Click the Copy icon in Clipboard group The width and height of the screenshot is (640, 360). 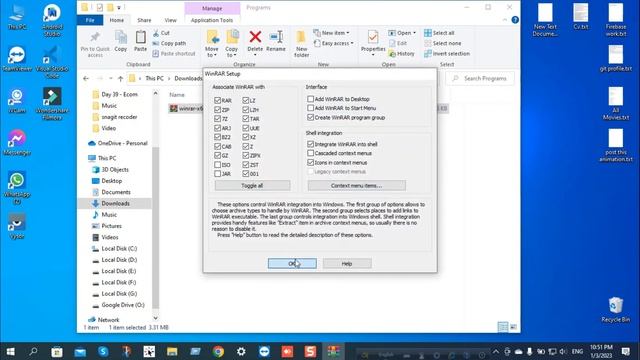pyautogui.click(x=121, y=38)
